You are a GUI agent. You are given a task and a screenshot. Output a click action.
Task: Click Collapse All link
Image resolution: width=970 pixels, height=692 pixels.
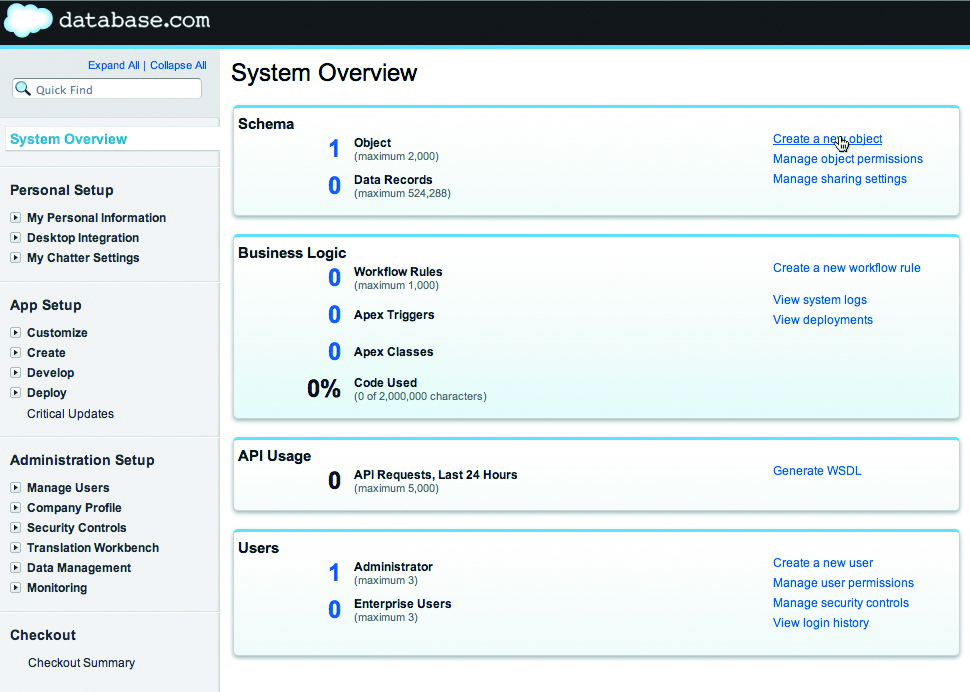coord(178,65)
